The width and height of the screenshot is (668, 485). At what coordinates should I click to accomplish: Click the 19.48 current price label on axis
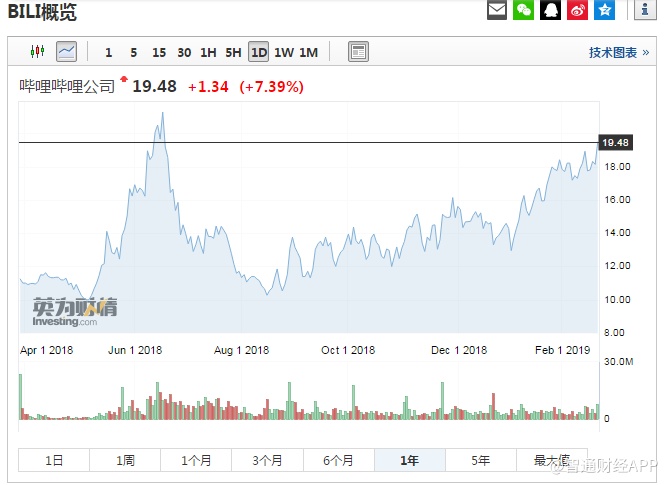coord(615,143)
